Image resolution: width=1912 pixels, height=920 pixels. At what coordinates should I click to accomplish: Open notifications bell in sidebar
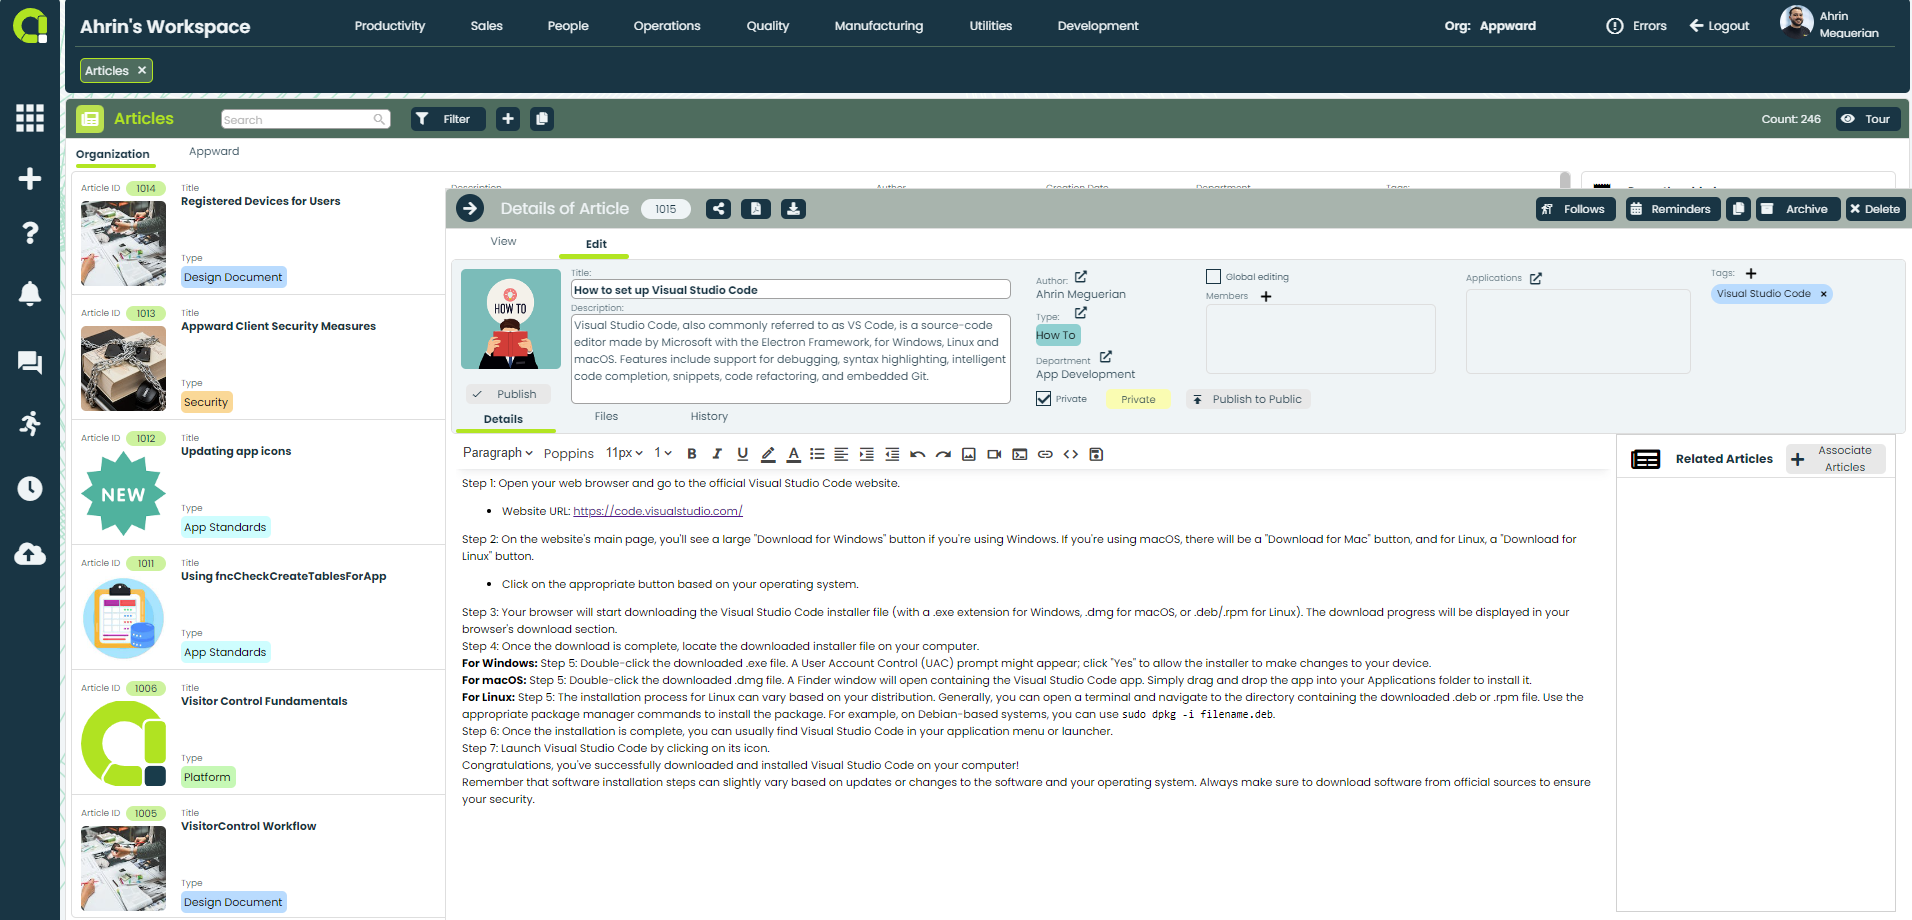[30, 293]
